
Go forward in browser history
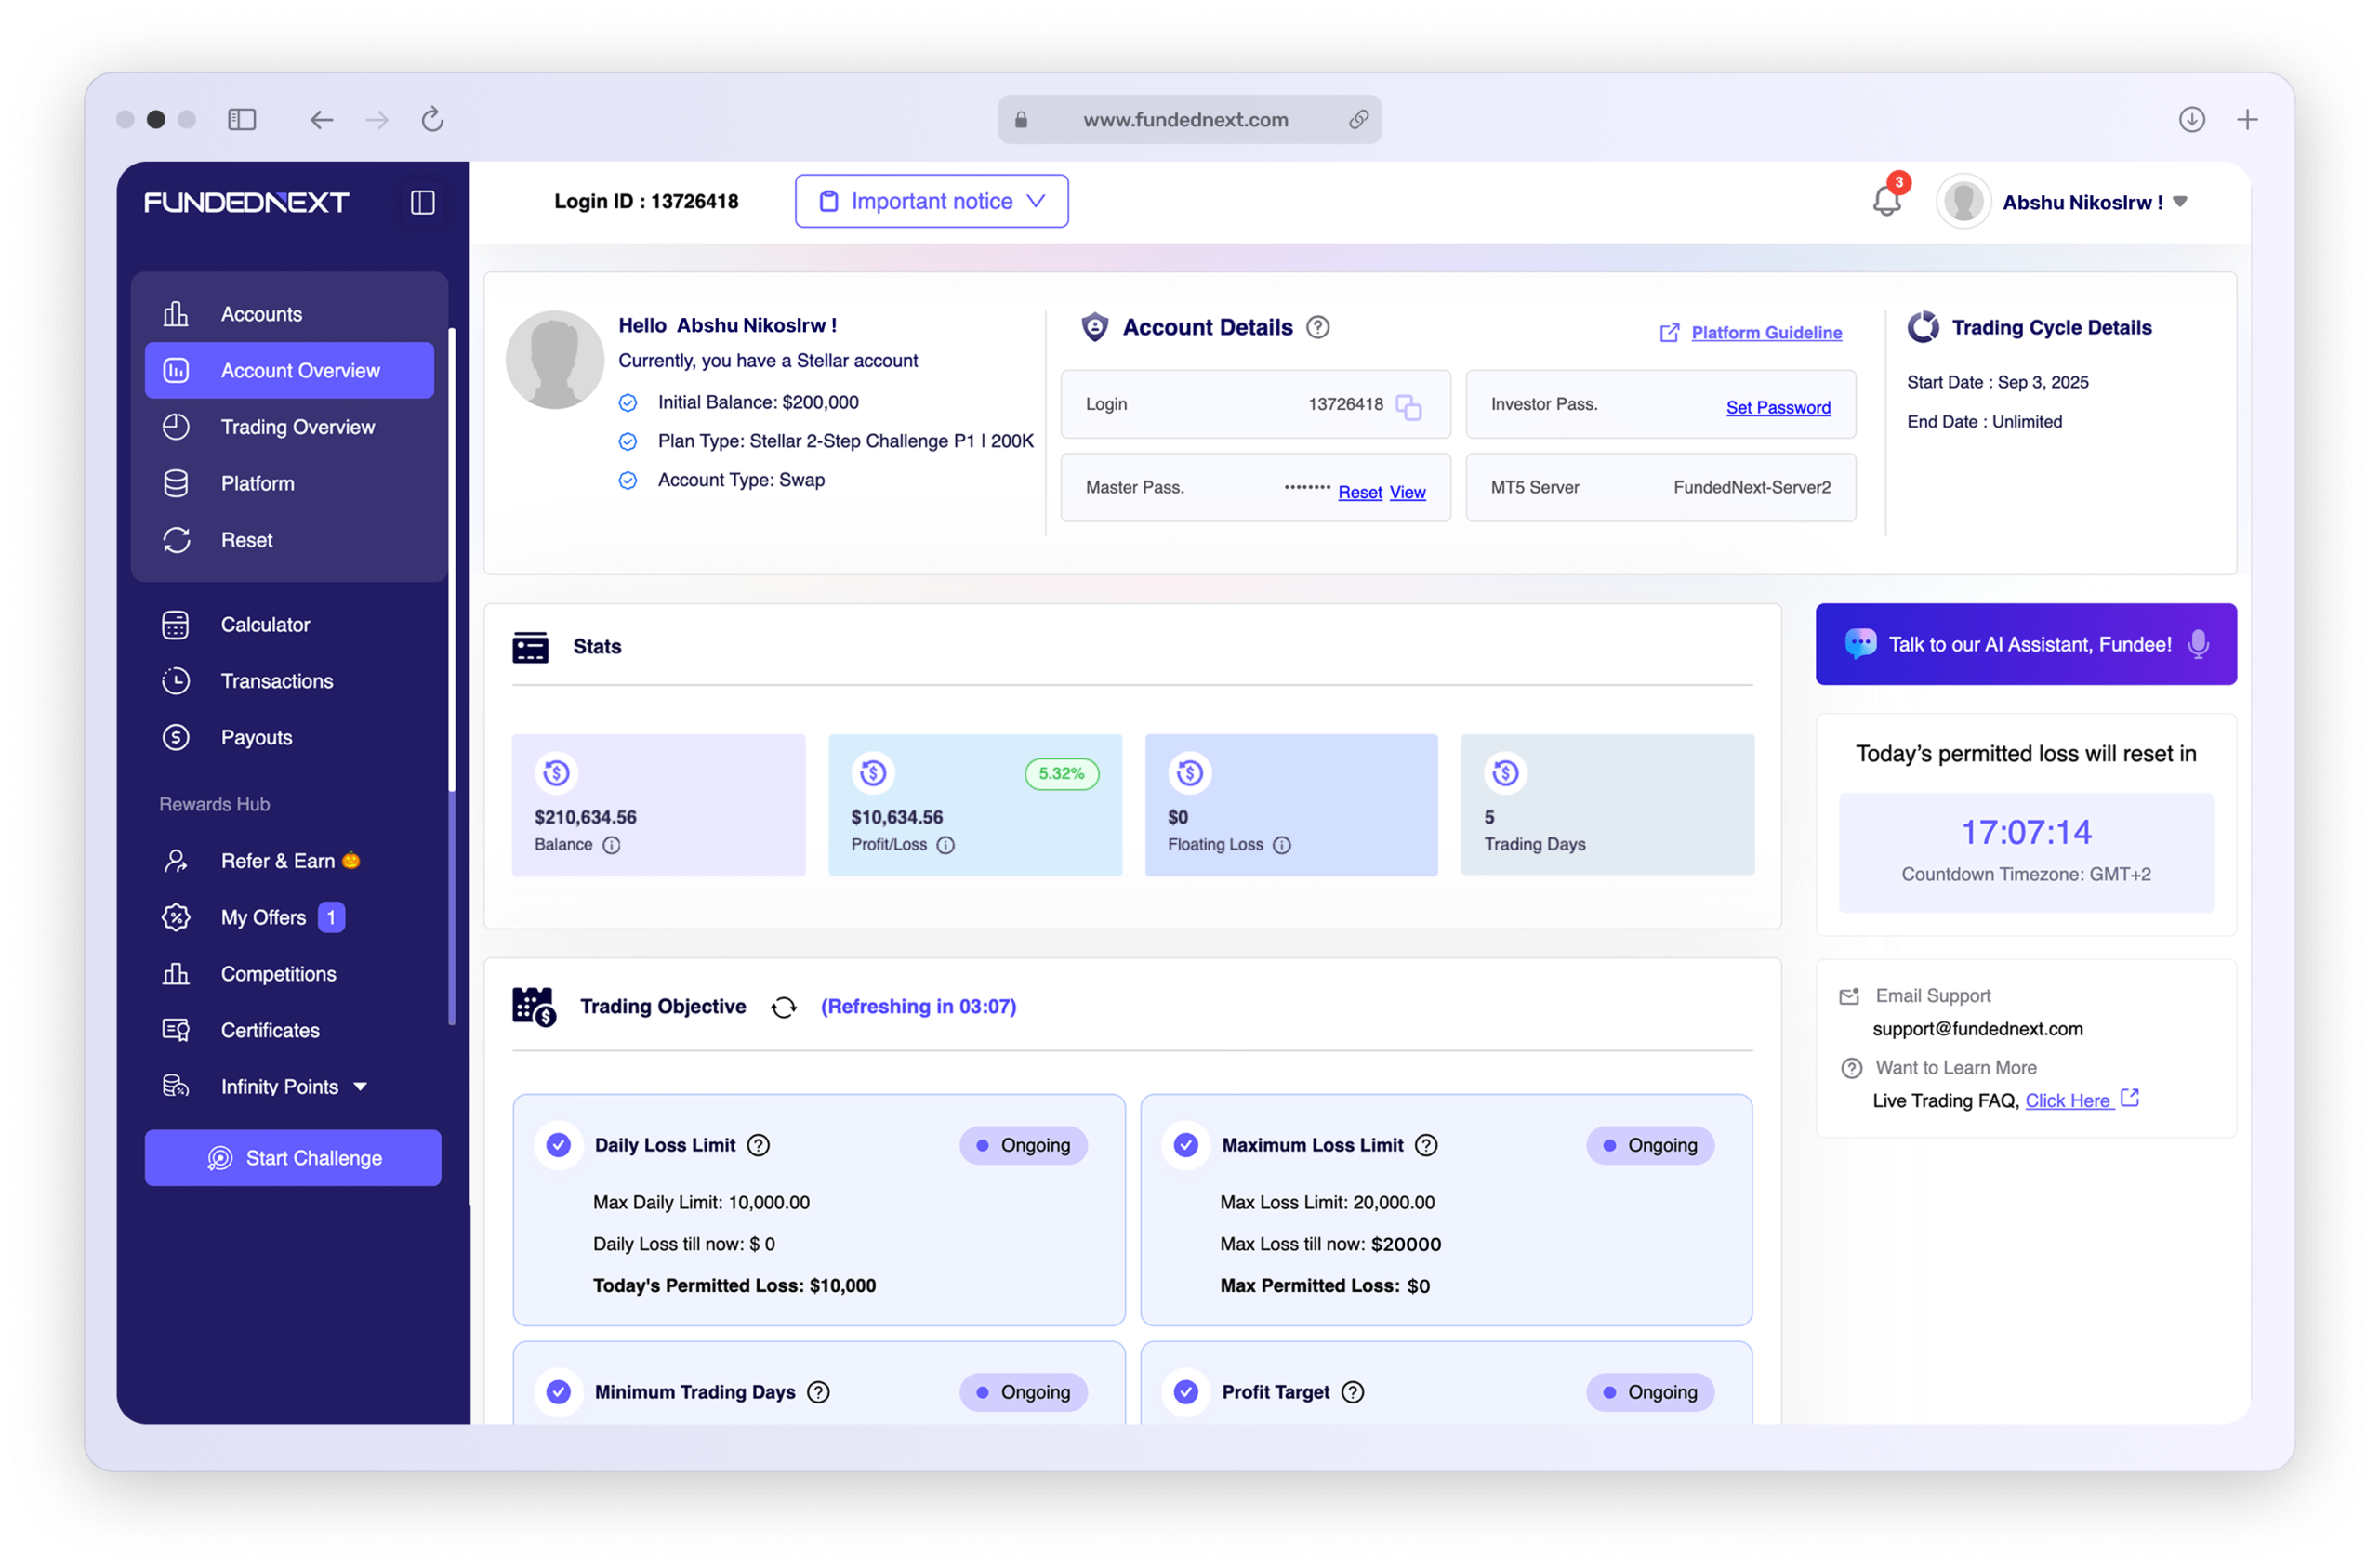point(377,120)
